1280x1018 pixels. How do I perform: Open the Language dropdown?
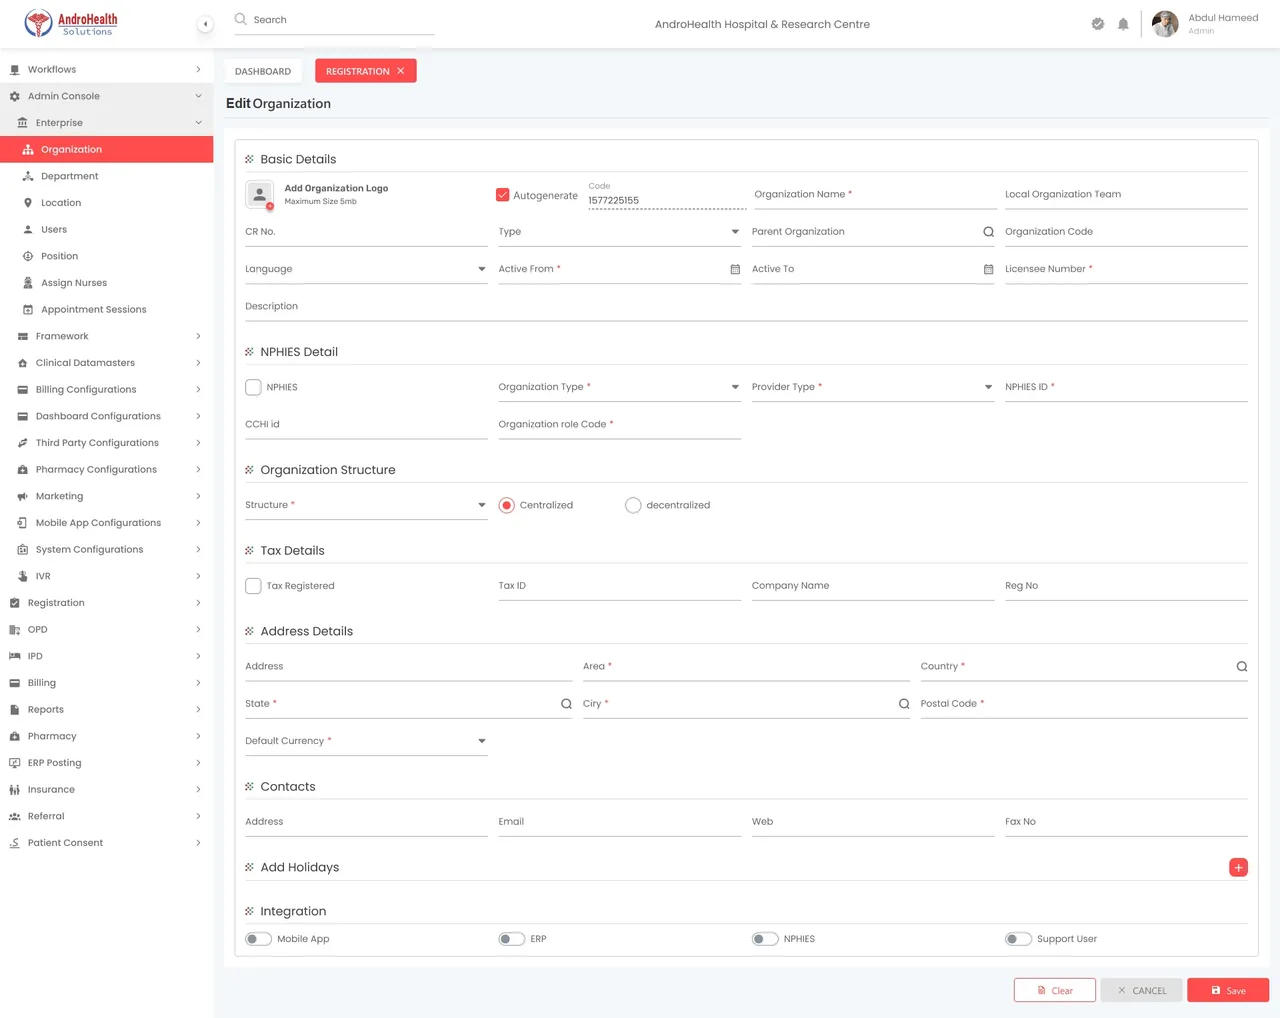click(366, 269)
